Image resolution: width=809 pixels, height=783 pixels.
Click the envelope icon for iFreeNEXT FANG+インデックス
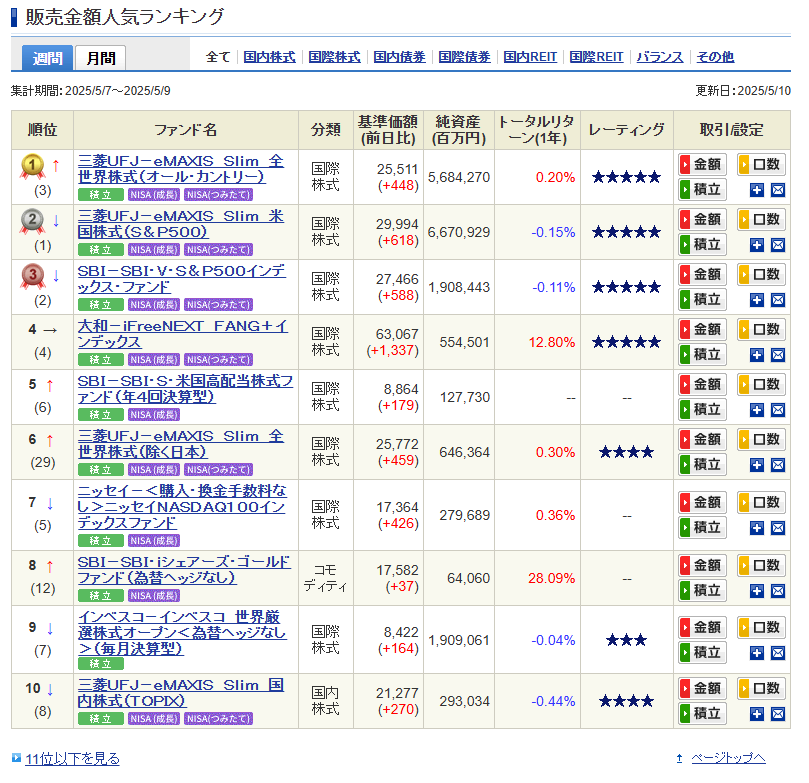[x=778, y=355]
